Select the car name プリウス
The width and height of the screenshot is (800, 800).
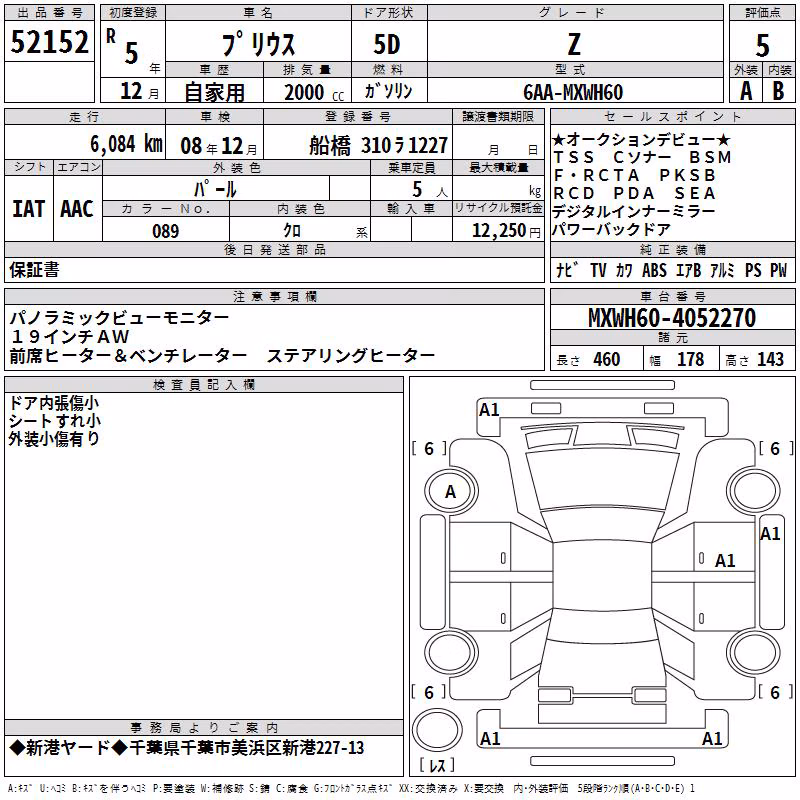(259, 44)
